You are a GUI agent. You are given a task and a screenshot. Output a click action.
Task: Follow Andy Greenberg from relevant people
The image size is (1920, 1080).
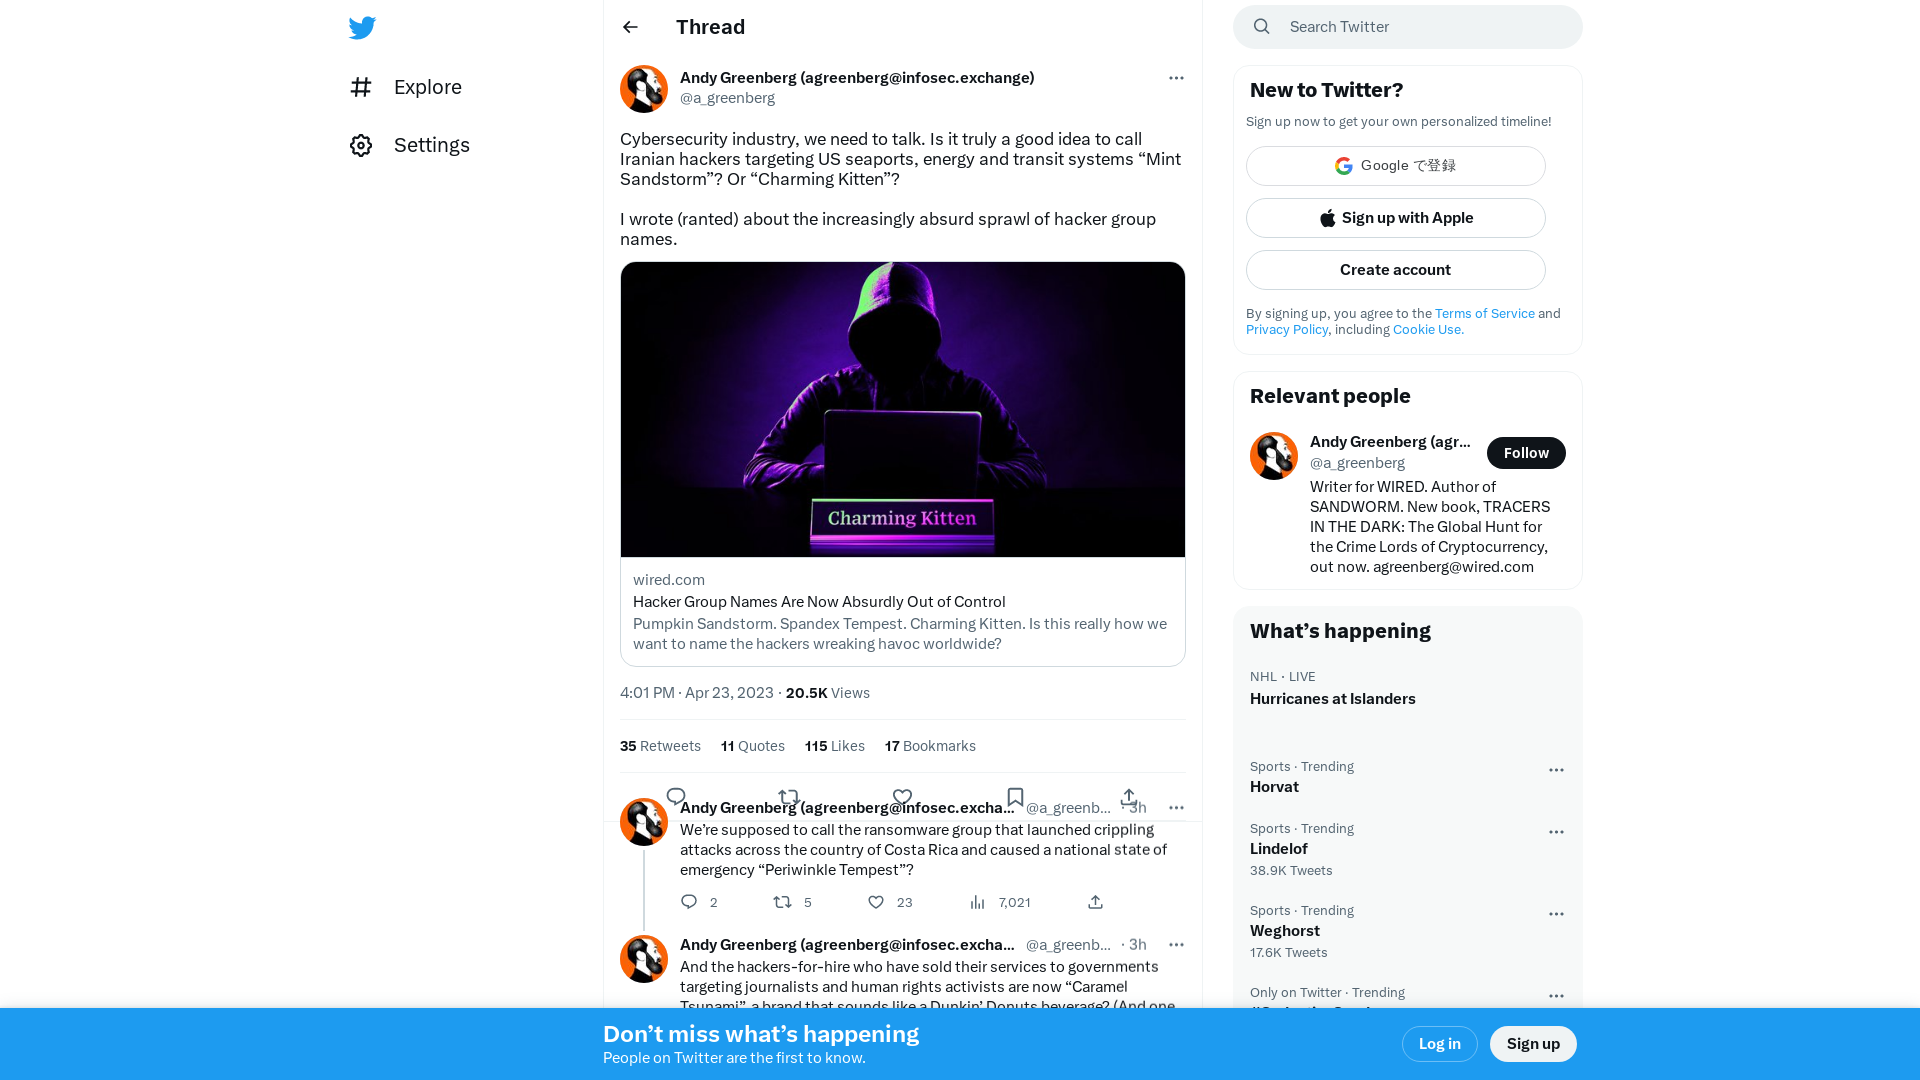tap(1526, 452)
